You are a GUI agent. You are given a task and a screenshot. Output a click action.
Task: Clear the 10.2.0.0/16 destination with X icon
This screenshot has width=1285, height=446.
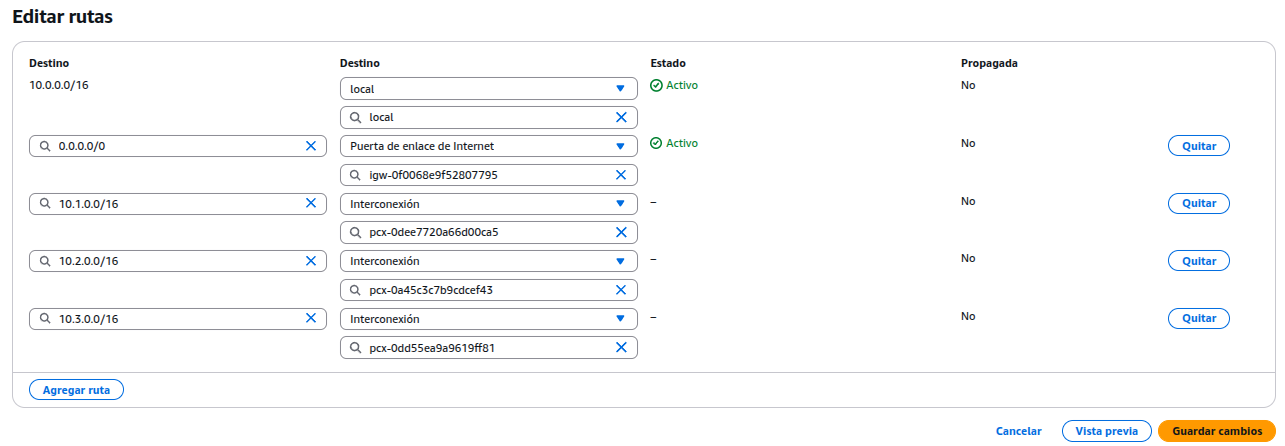click(310, 261)
